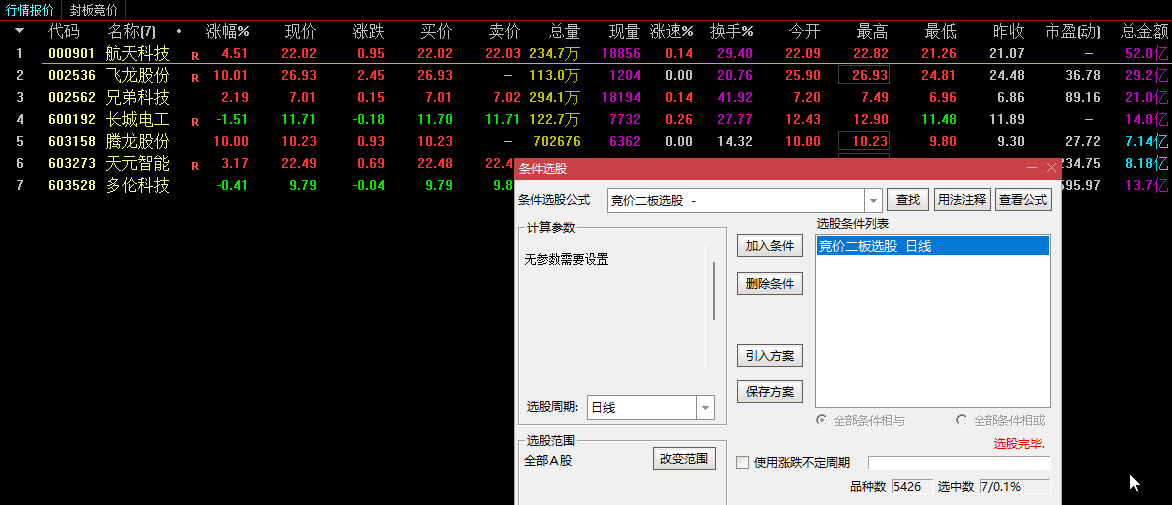Click the 条件选股公式 combo box text

pyautogui.click(x=736, y=200)
